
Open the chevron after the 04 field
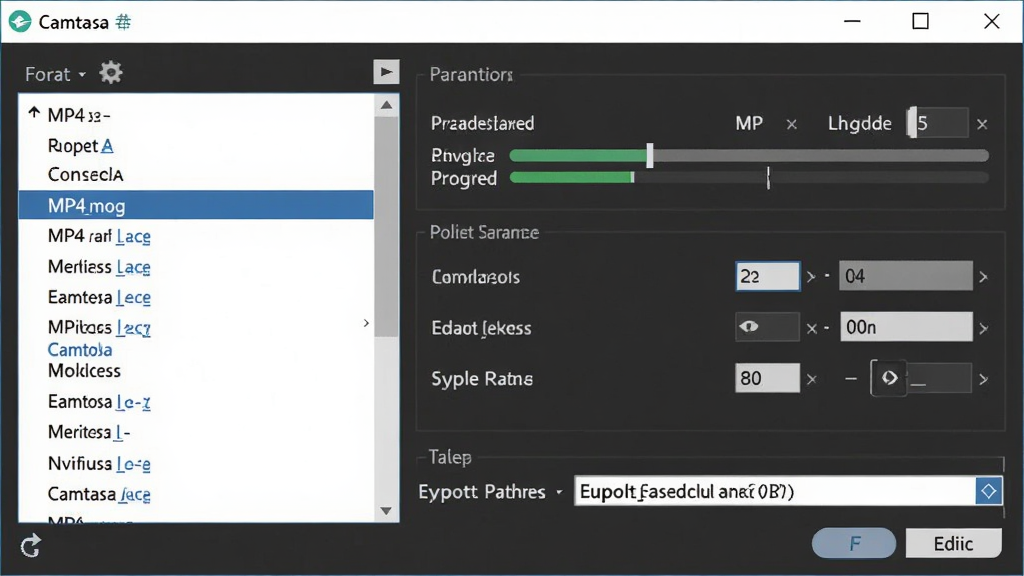[x=983, y=278]
